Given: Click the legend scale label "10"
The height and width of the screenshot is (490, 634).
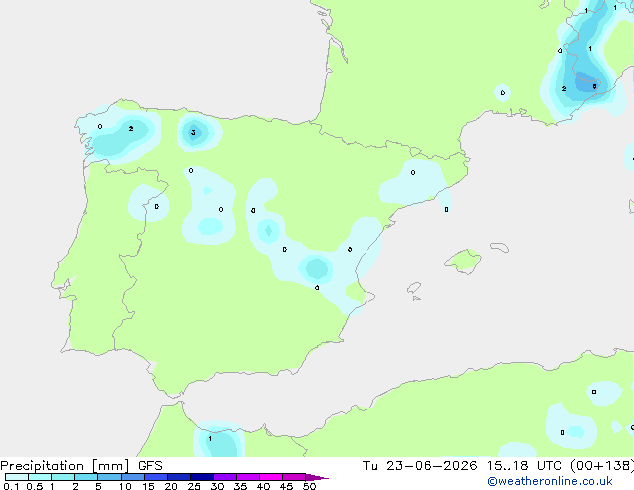Looking at the screenshot, I should pyautogui.click(x=125, y=486).
